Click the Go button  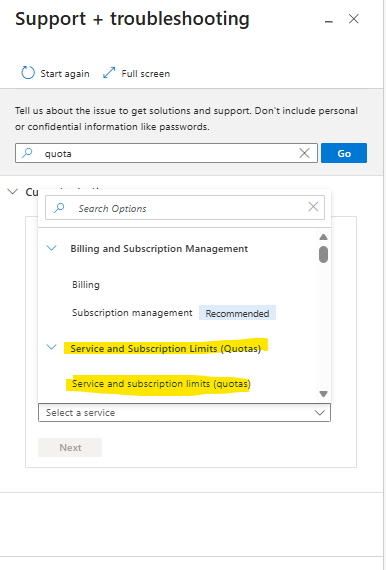tap(344, 153)
